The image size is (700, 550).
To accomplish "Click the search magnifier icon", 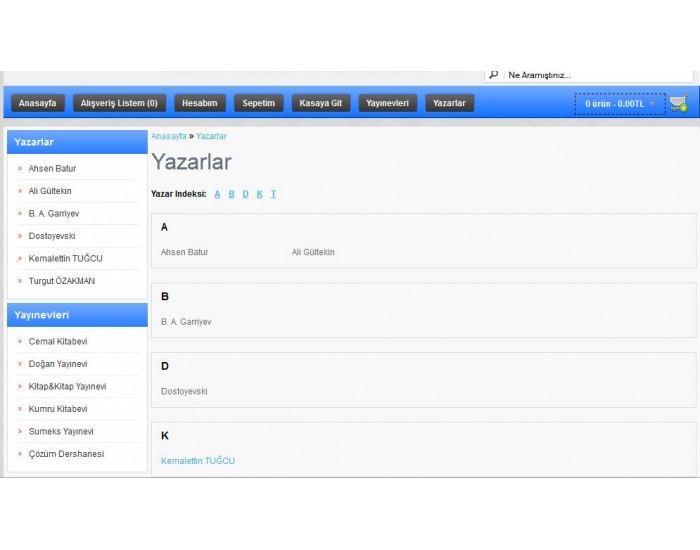I will coord(494,75).
